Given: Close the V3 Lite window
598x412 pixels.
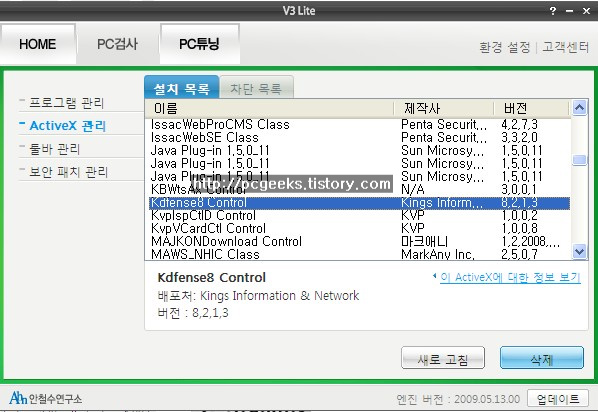Looking at the screenshot, I should tap(587, 11).
